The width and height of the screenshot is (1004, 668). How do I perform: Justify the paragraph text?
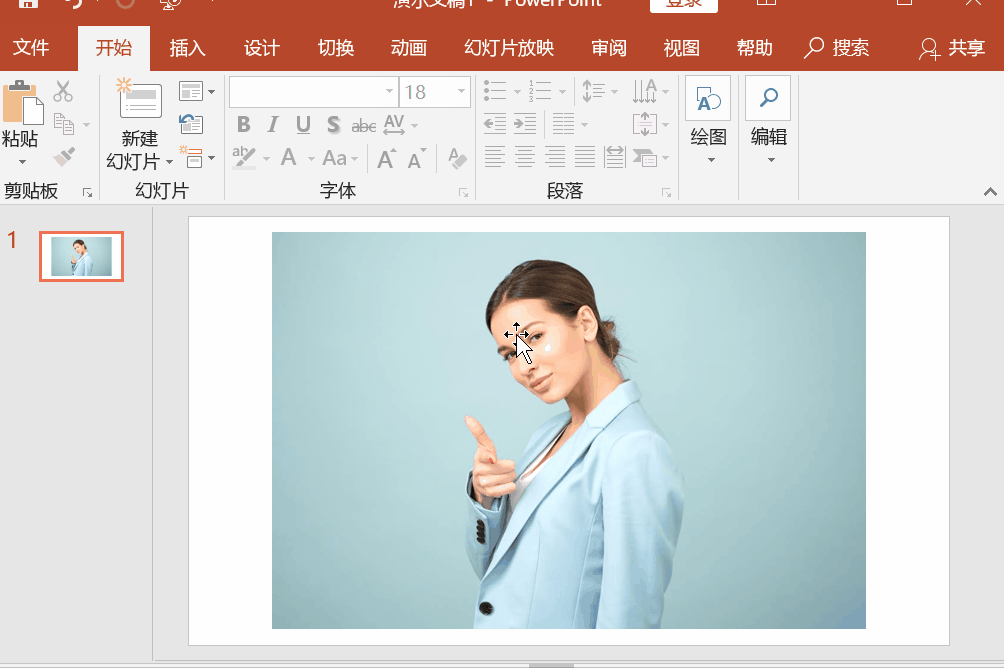(585, 156)
